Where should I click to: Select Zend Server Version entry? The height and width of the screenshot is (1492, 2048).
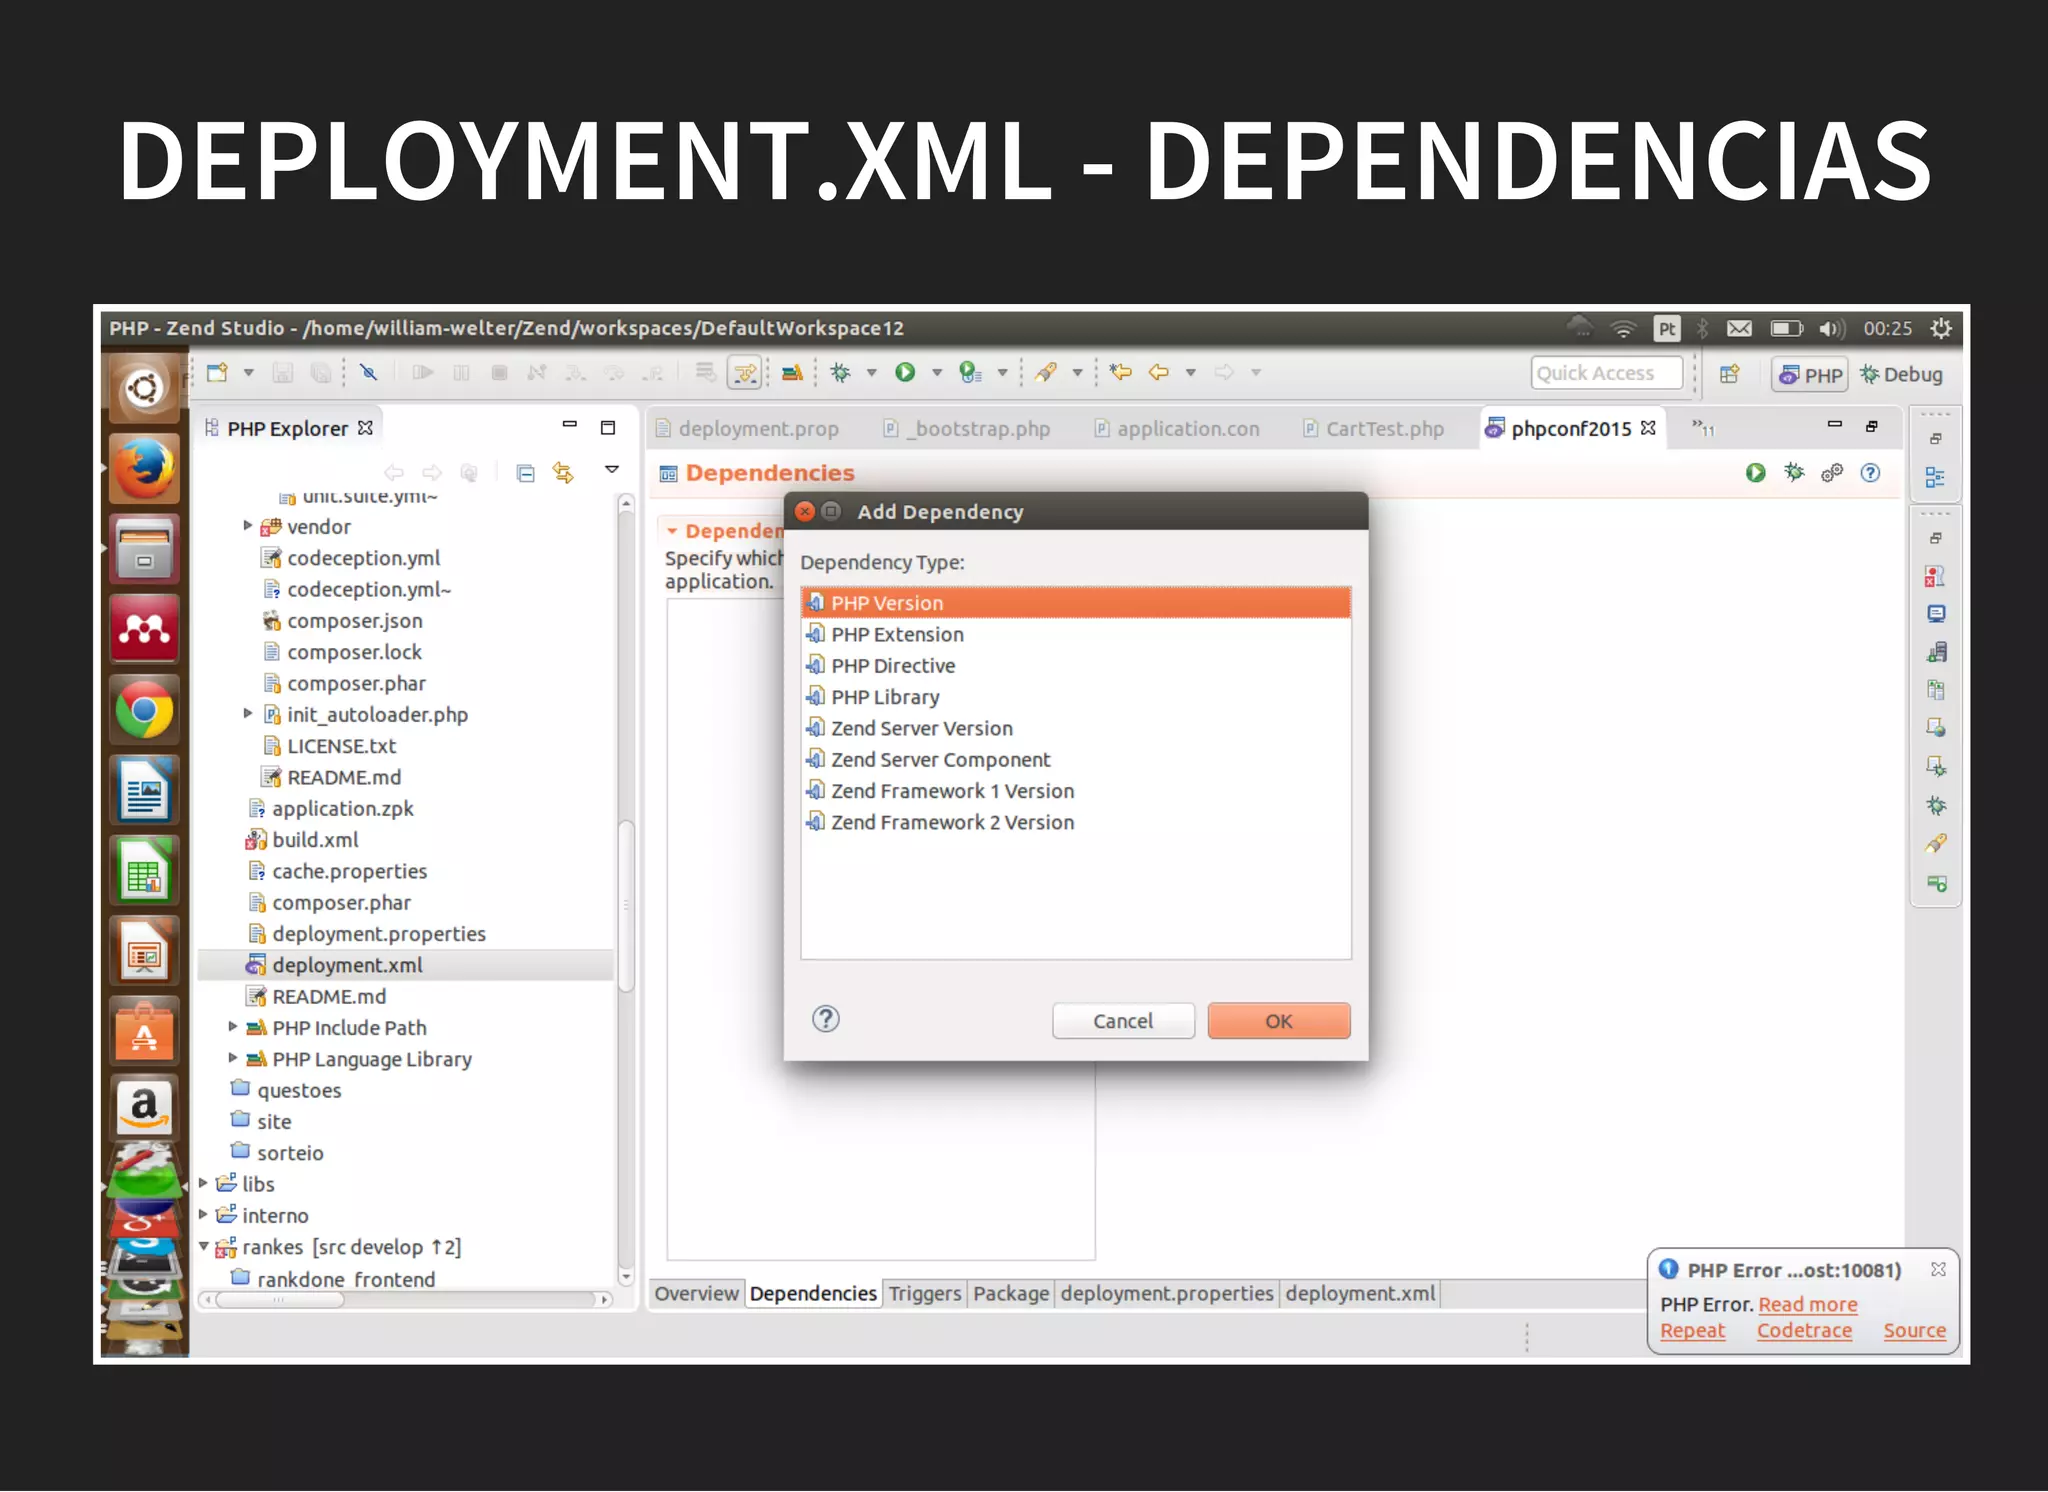click(1076, 728)
